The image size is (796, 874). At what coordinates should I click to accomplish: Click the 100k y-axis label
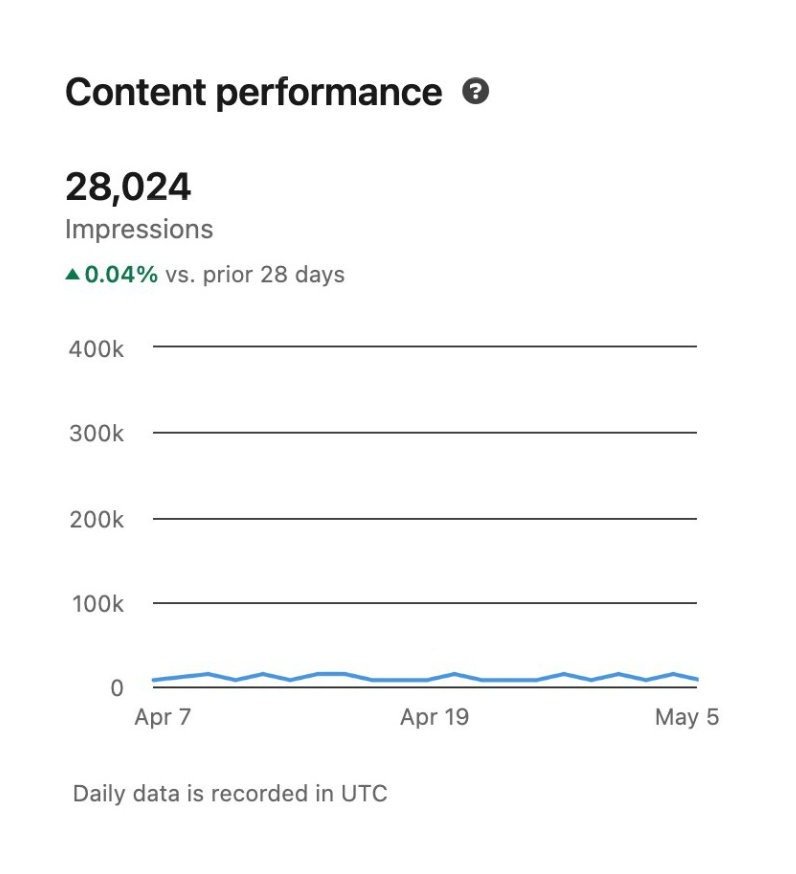pos(96,604)
